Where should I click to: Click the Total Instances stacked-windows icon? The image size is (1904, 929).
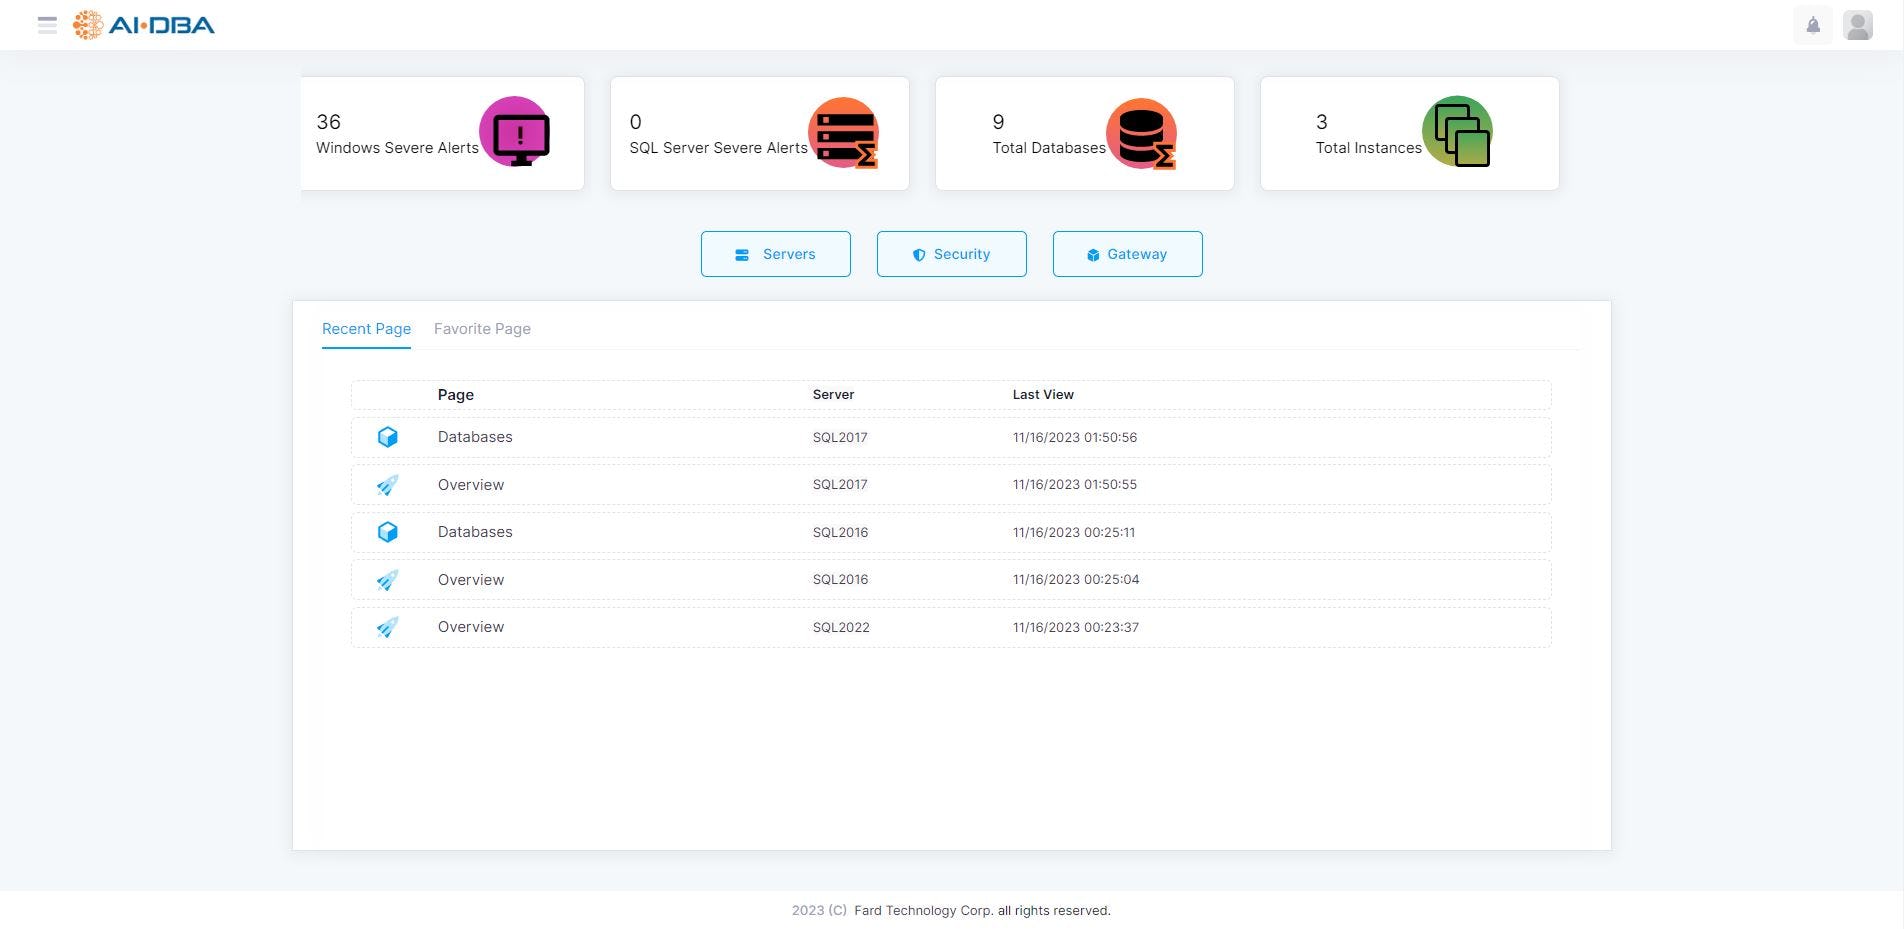(1457, 131)
